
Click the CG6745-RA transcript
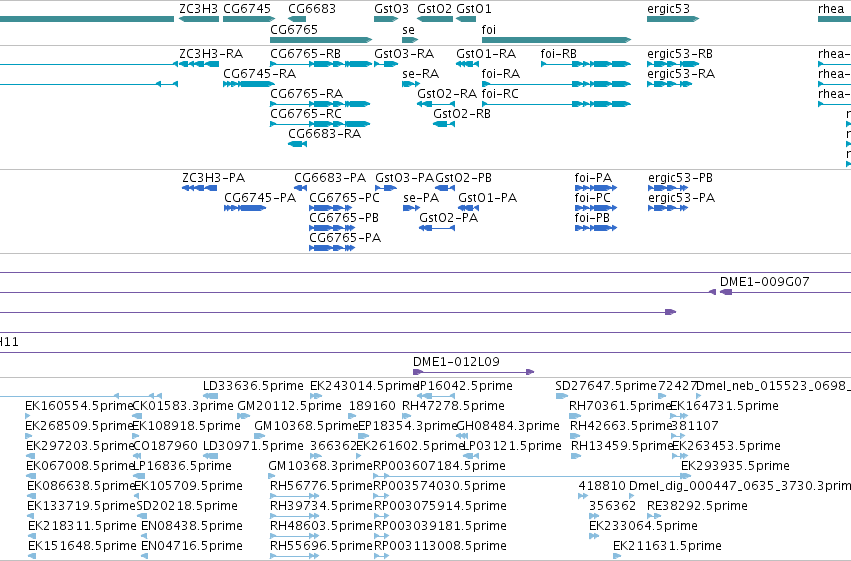pyautogui.click(x=249, y=84)
